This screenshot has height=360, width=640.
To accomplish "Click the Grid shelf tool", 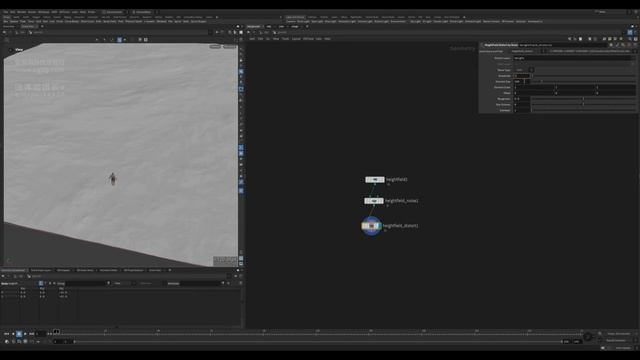I will tap(38, 21).
